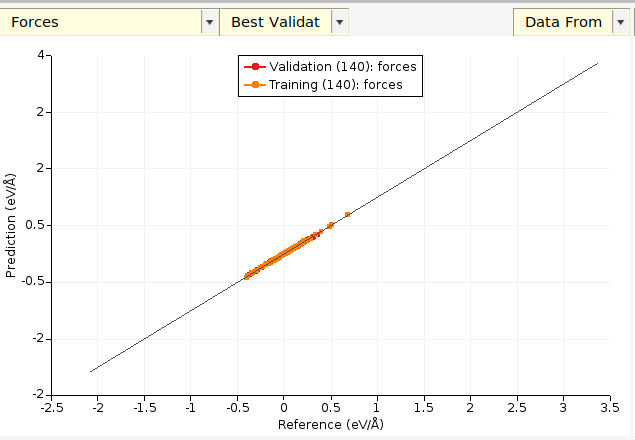Click the upper-right end of the diagonal line
Screen dimensions: 635x440
pyautogui.click(x=597, y=63)
